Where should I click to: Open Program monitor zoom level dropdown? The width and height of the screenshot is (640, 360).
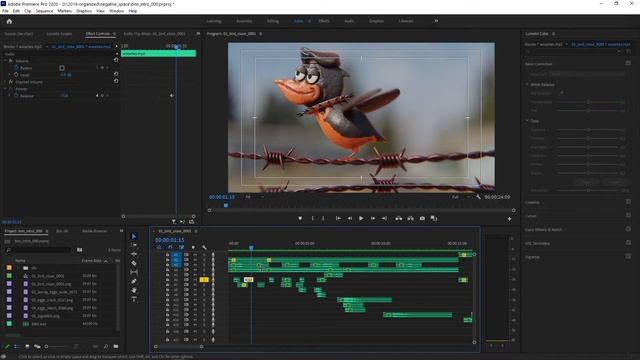tap(254, 197)
